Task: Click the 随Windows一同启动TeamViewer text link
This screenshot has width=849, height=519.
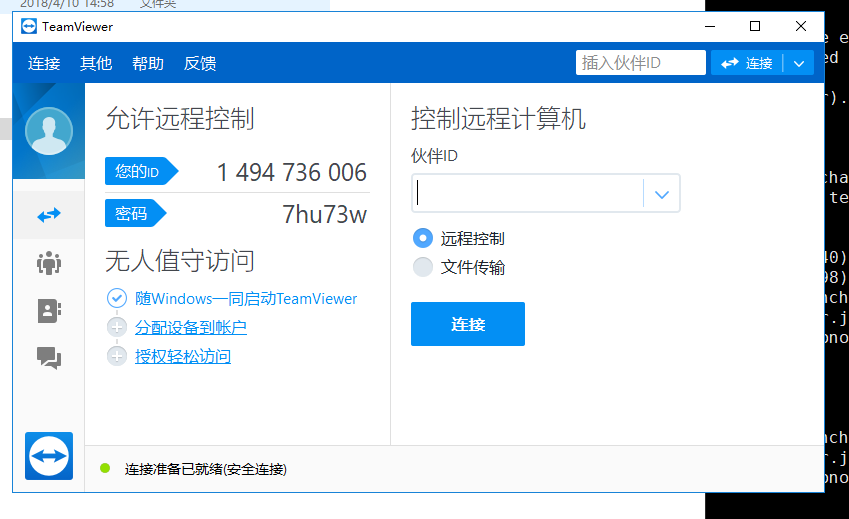Action: [x=246, y=299]
